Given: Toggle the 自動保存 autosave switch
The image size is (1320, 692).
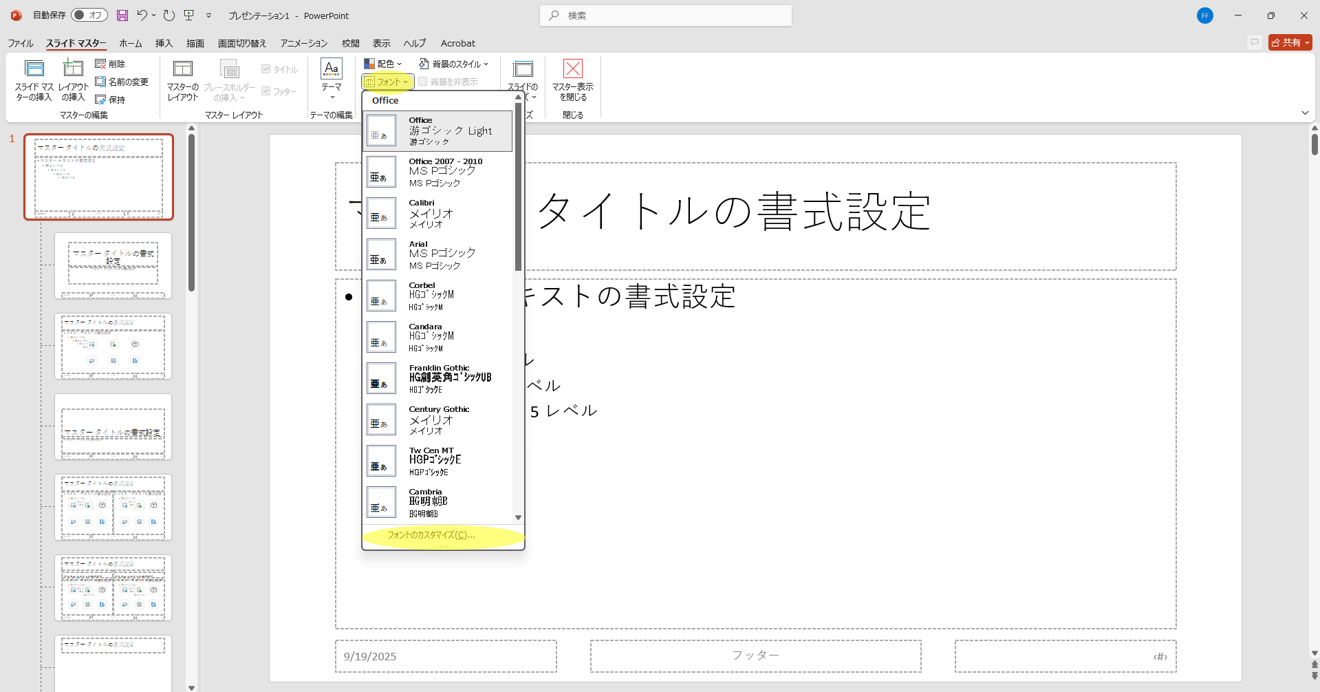Looking at the screenshot, I should coord(89,16).
